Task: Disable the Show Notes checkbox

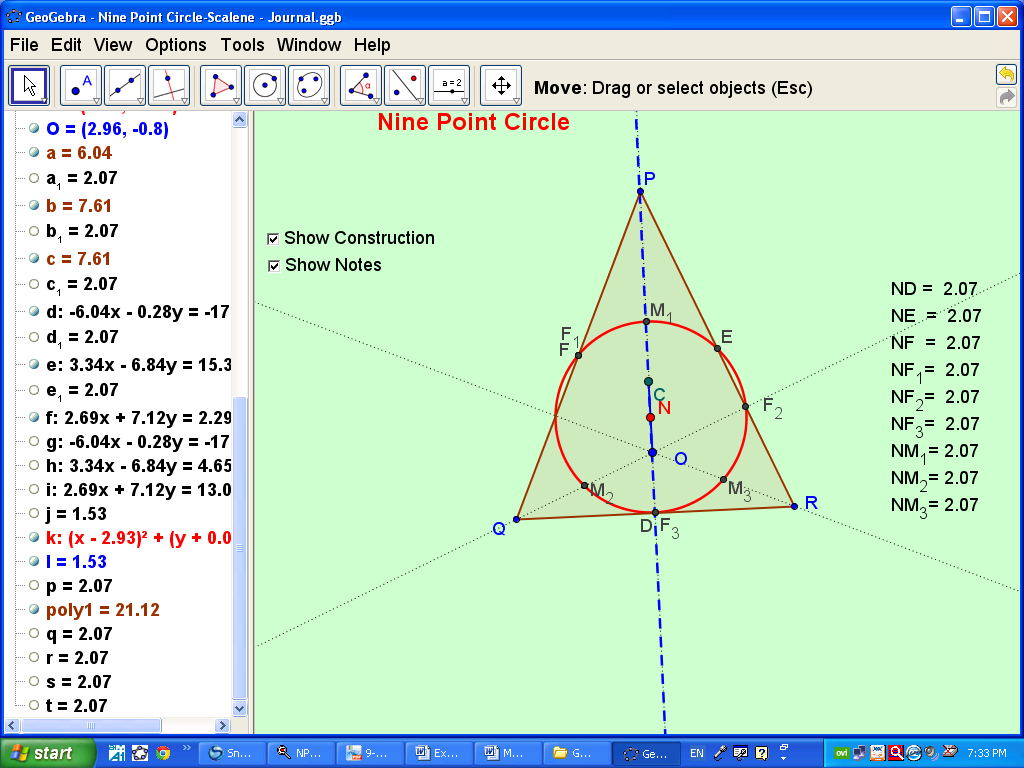Action: (272, 265)
